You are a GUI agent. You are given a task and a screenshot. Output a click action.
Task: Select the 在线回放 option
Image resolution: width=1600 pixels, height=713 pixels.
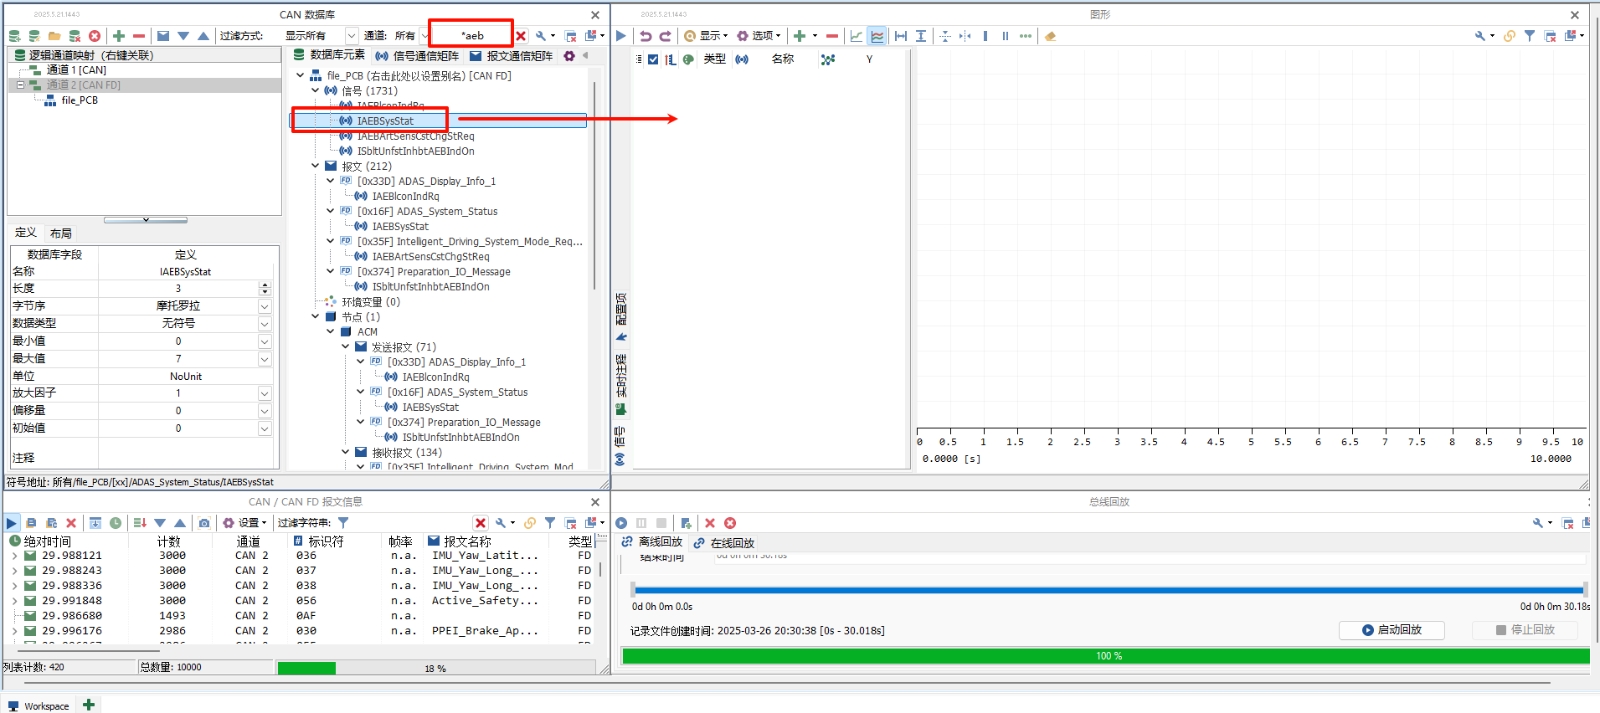pos(732,543)
